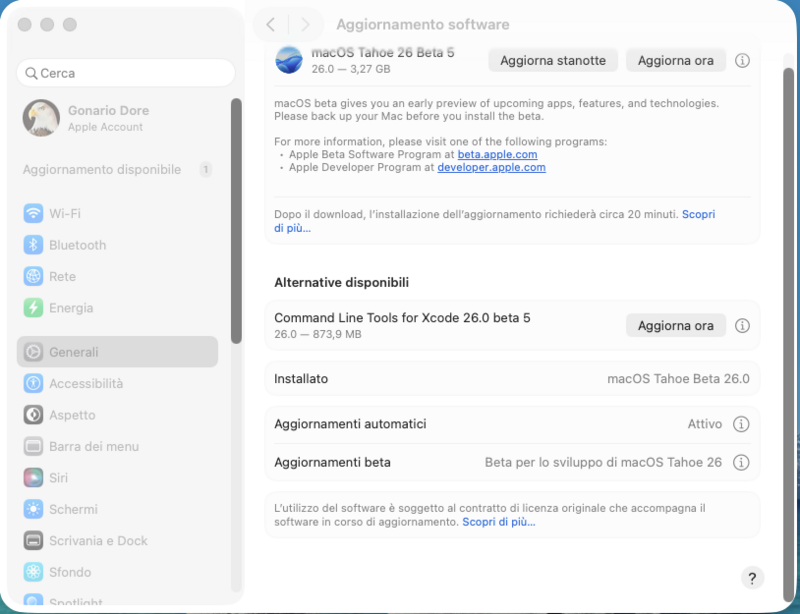Click the Wi-Fi icon in sidebar

(33, 213)
